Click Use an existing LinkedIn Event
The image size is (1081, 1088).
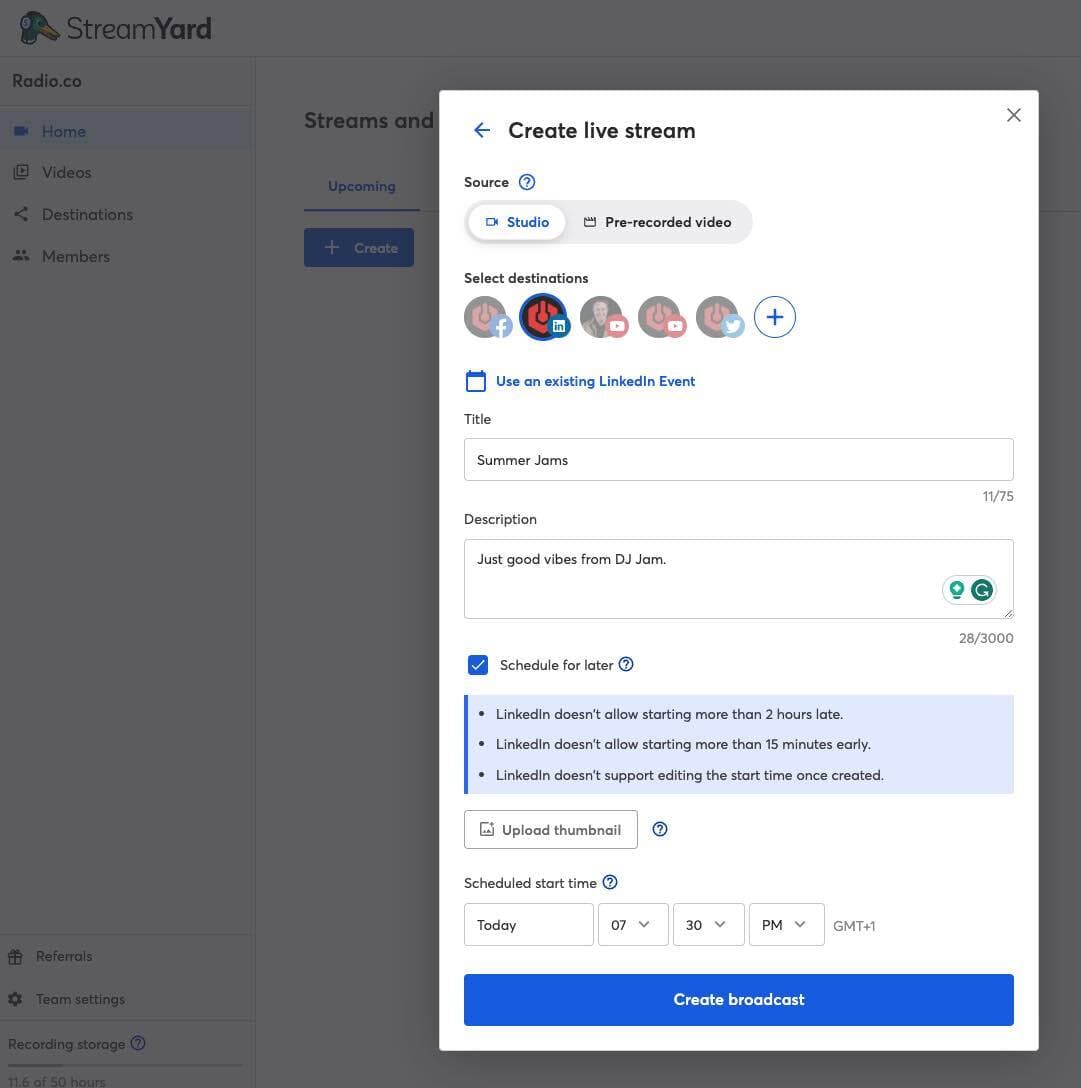pos(595,381)
